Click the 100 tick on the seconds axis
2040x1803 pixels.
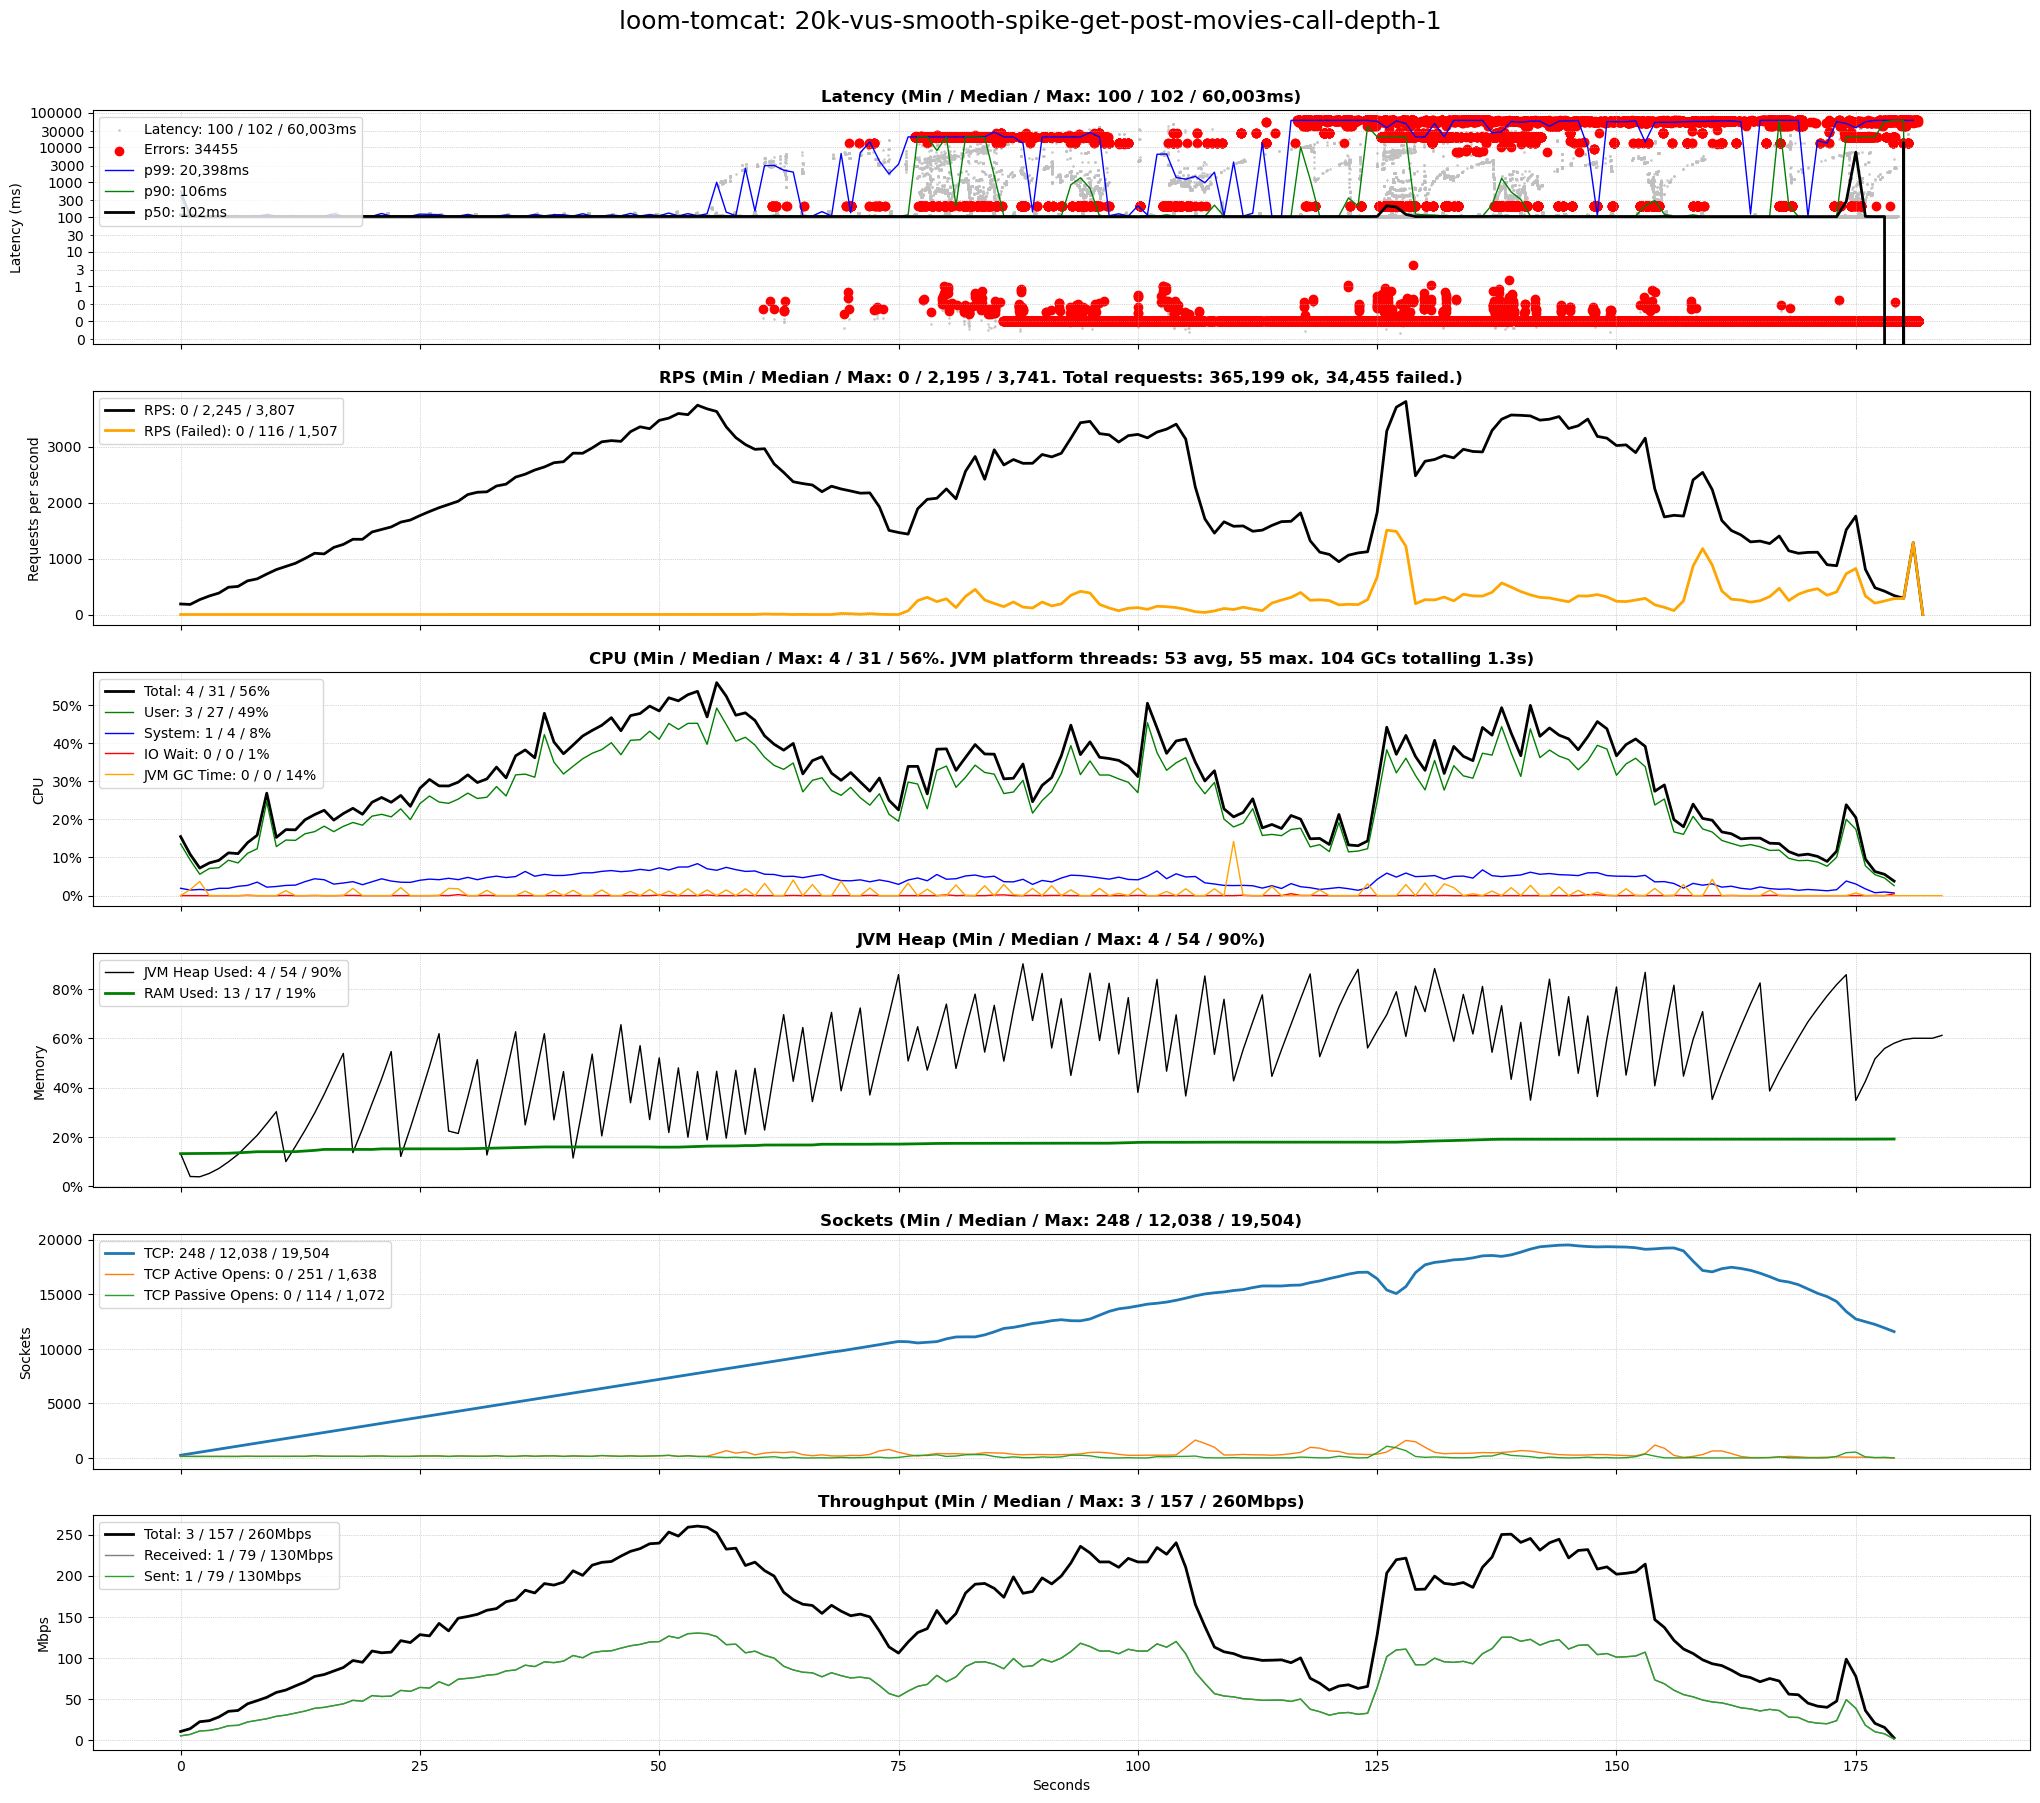tap(1137, 1766)
